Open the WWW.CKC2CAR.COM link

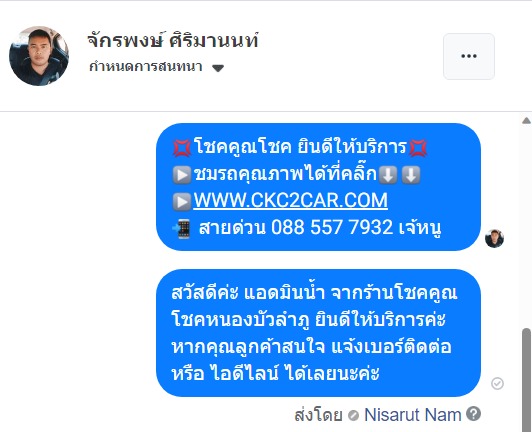click(x=290, y=200)
